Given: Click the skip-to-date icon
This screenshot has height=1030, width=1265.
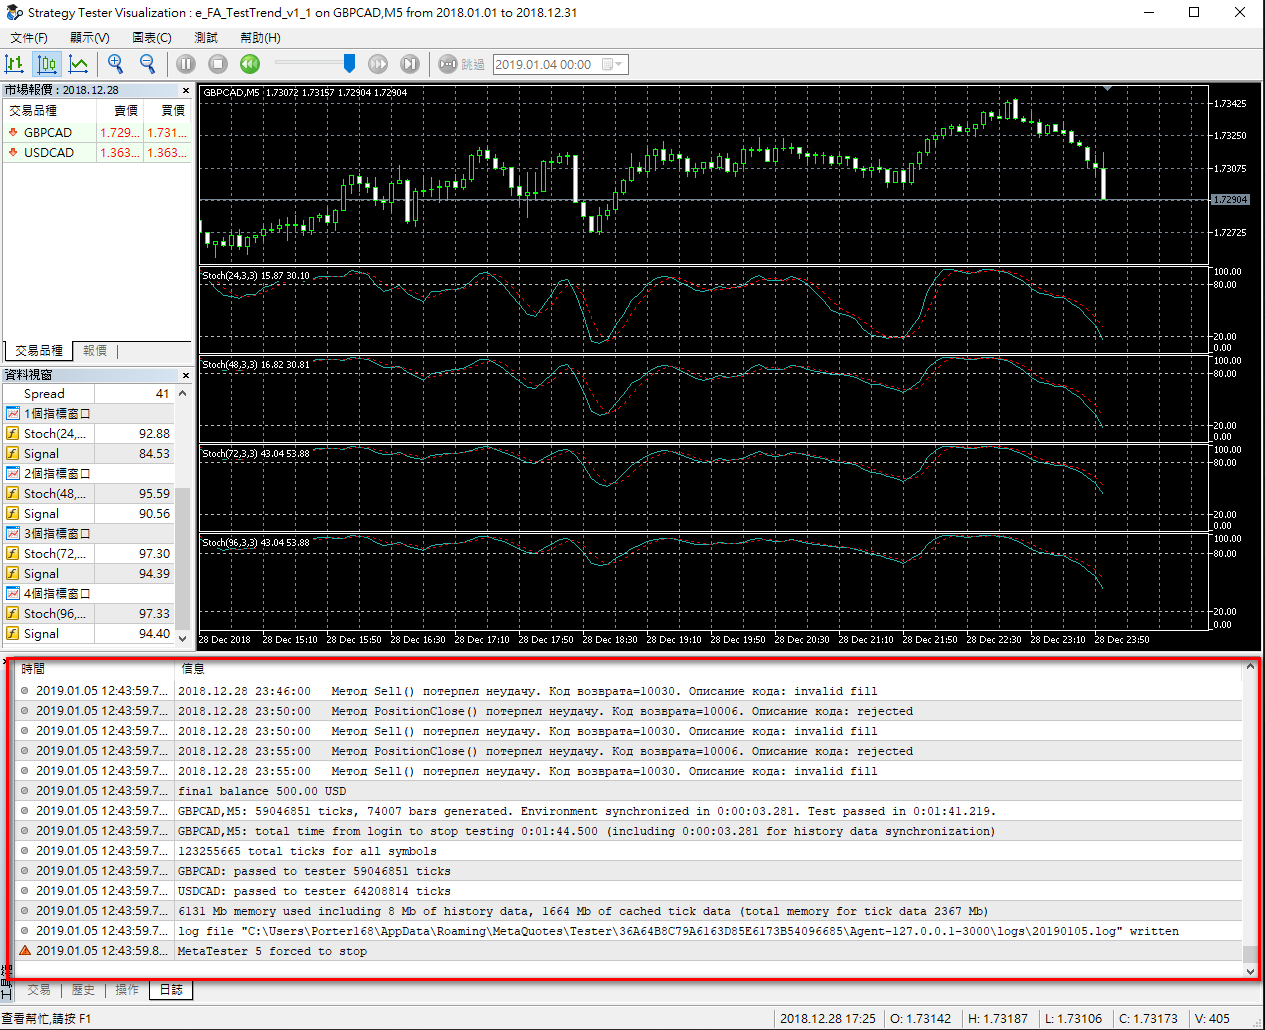Looking at the screenshot, I should [448, 64].
